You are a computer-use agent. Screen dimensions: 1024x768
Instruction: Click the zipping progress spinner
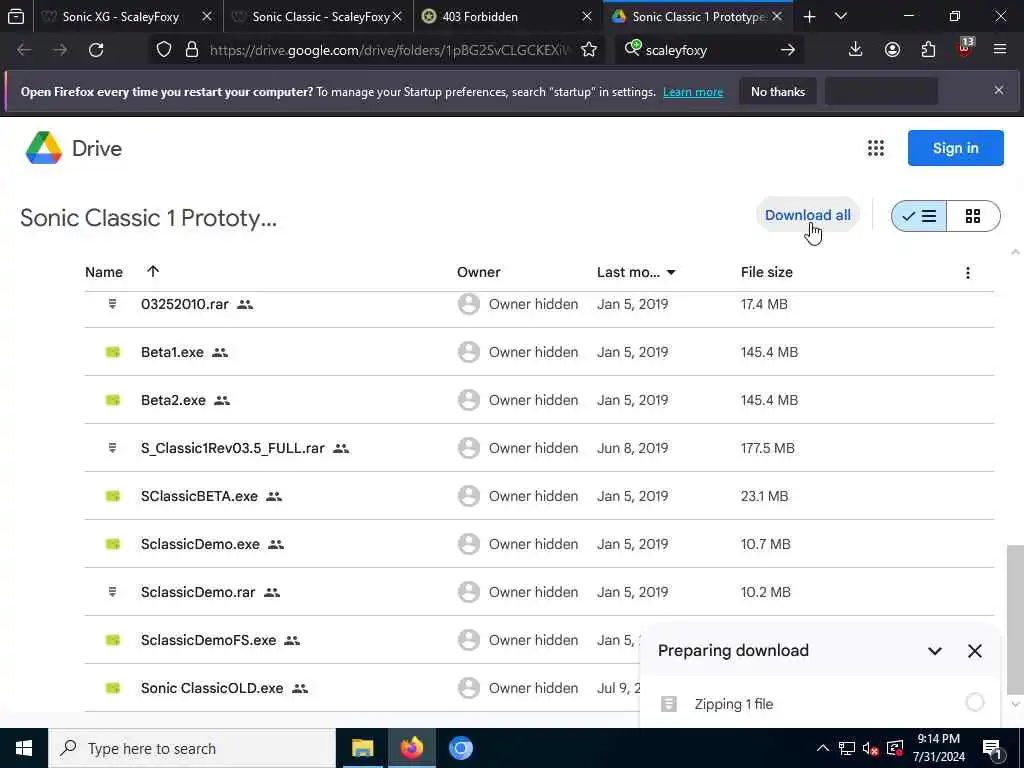tap(974, 703)
